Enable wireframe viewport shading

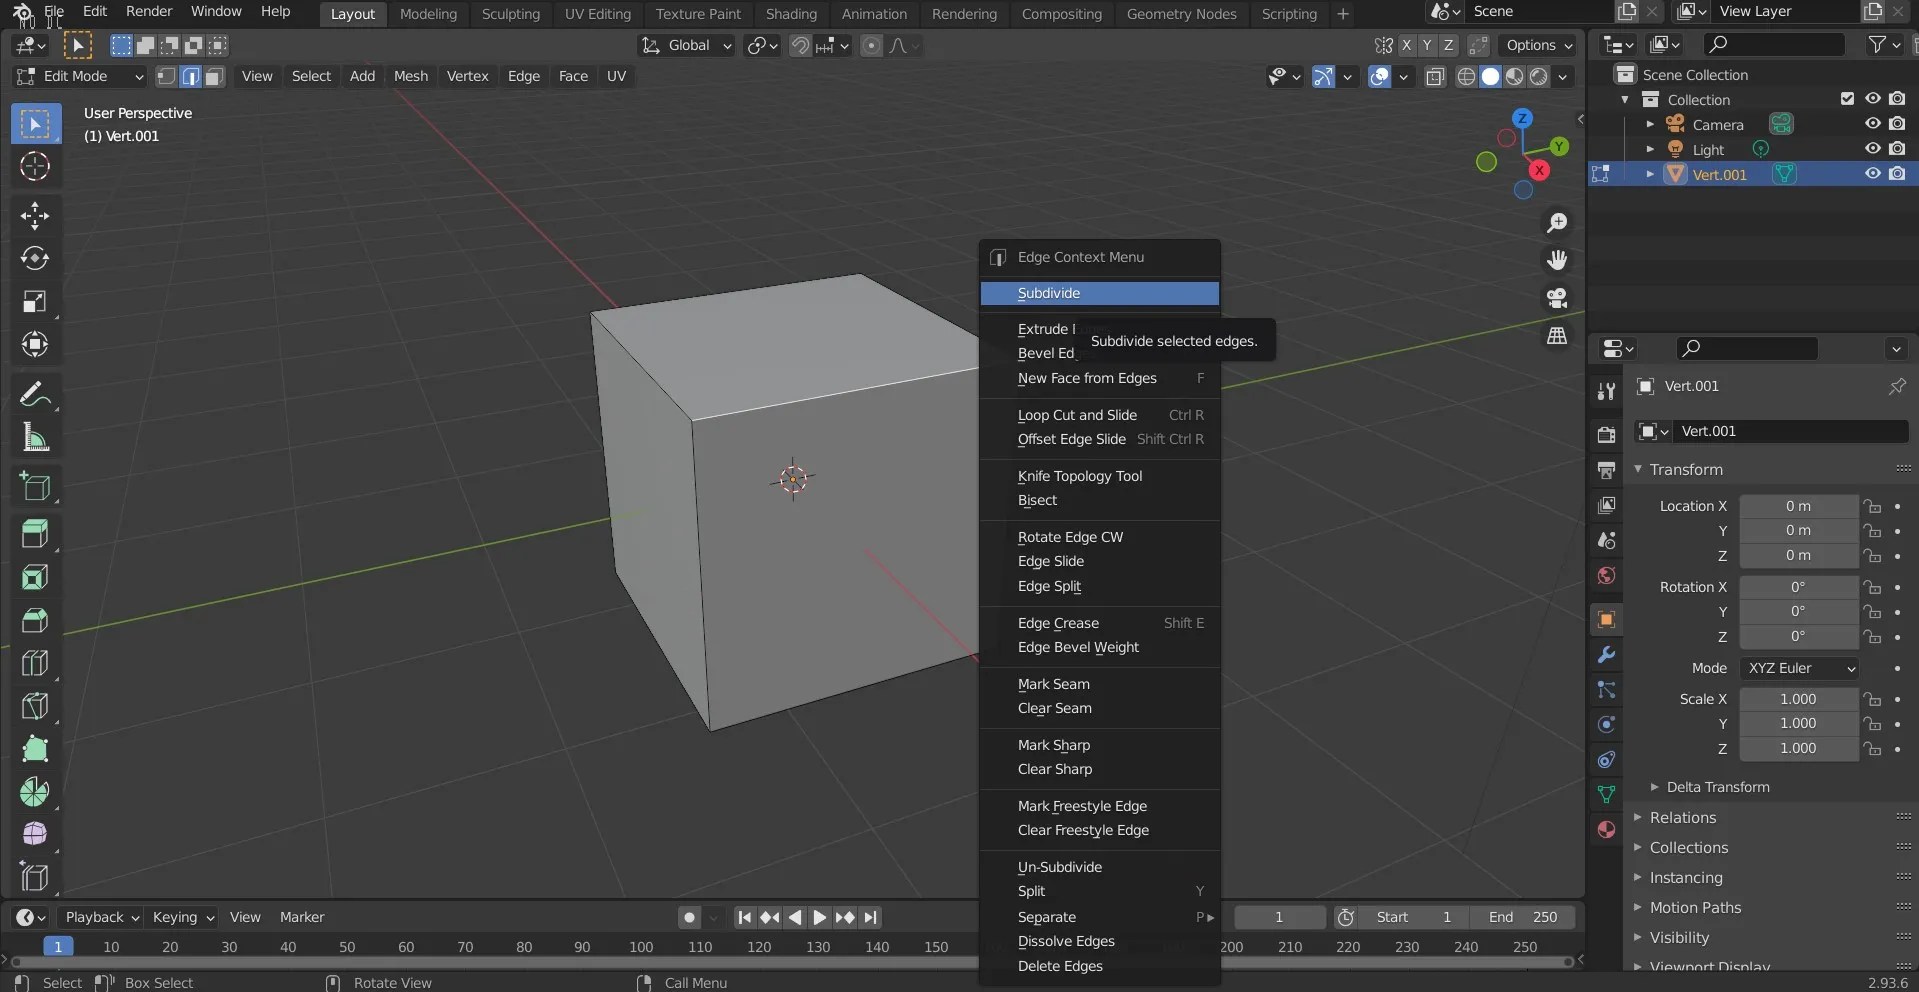pos(1466,76)
